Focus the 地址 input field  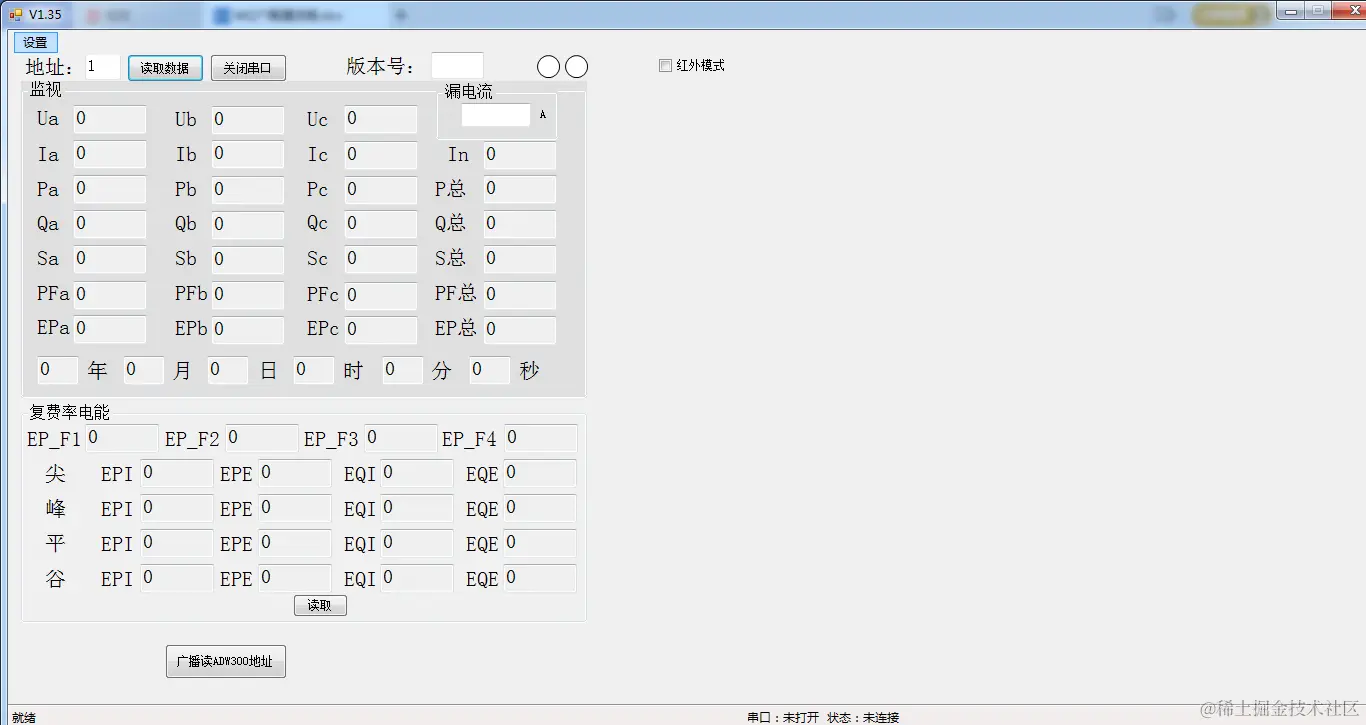tap(103, 67)
